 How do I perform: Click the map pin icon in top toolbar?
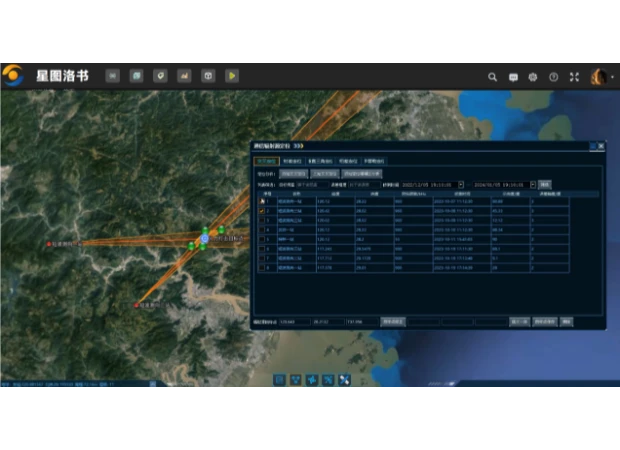[160, 75]
